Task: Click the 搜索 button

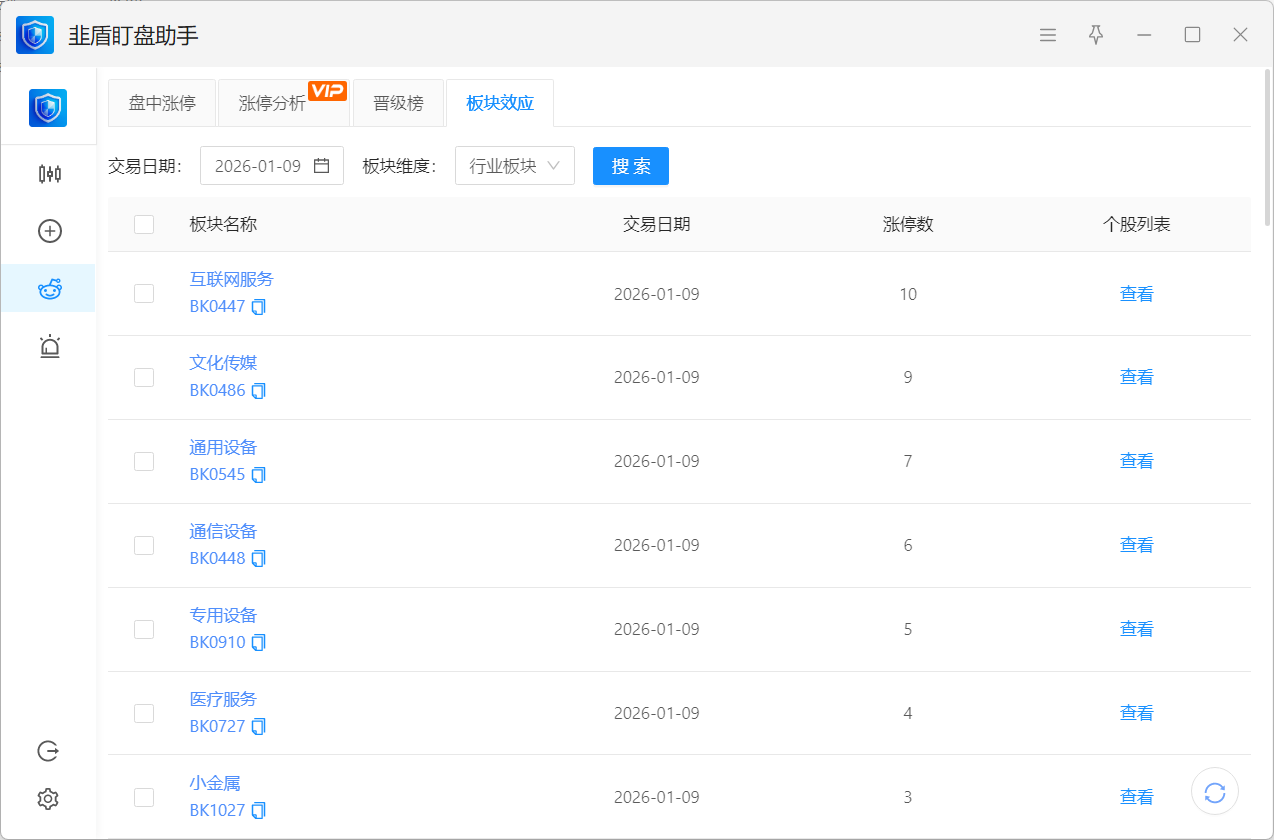Action: click(630, 166)
